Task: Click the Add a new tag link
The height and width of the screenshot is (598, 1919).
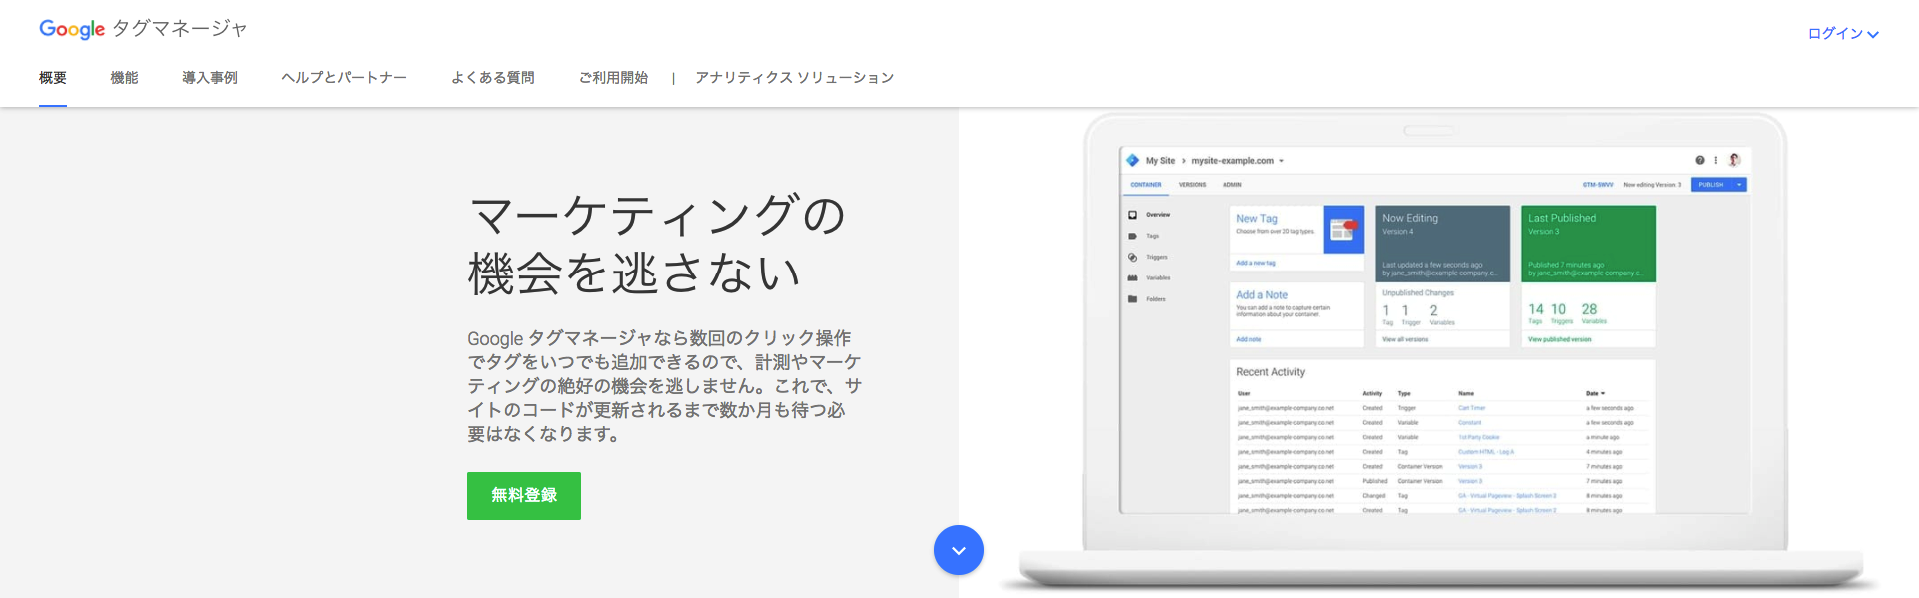Action: click(x=1256, y=263)
